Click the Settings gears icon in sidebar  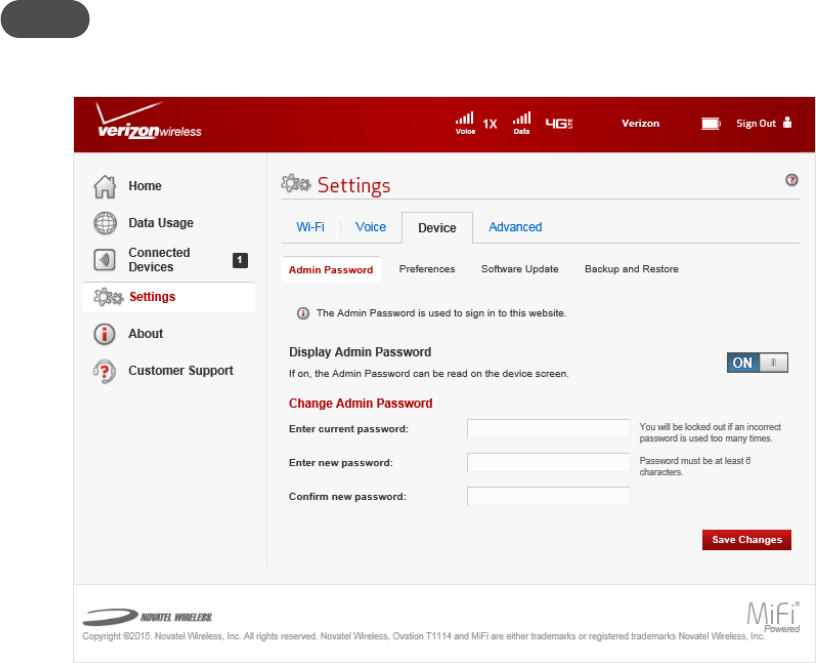click(x=108, y=297)
